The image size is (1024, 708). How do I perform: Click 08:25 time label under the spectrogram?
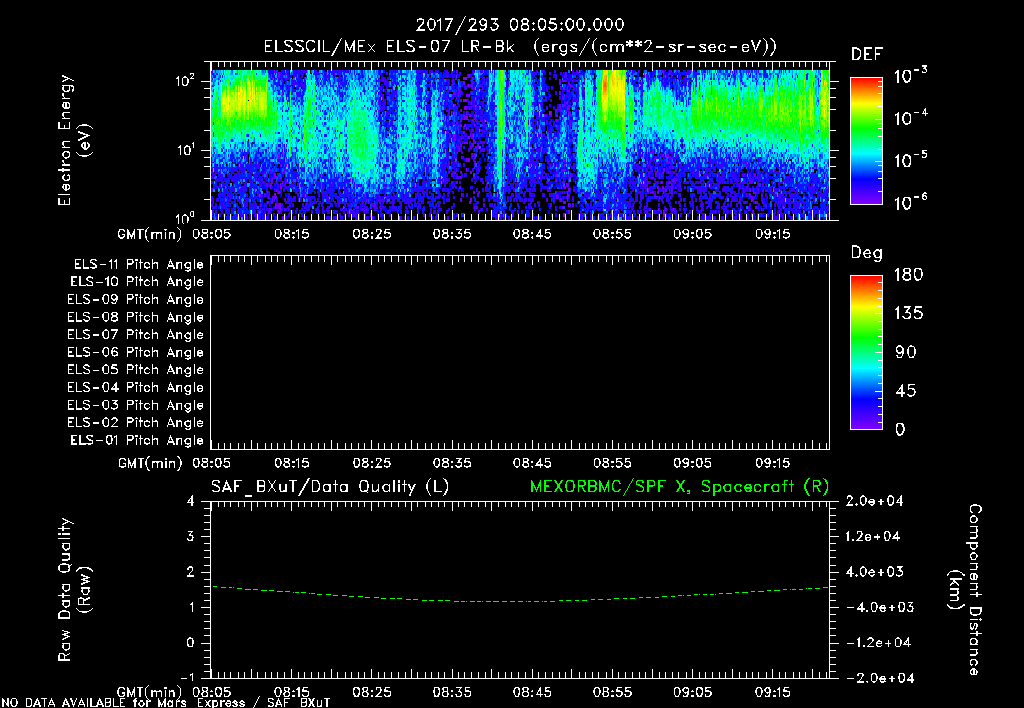372,234
